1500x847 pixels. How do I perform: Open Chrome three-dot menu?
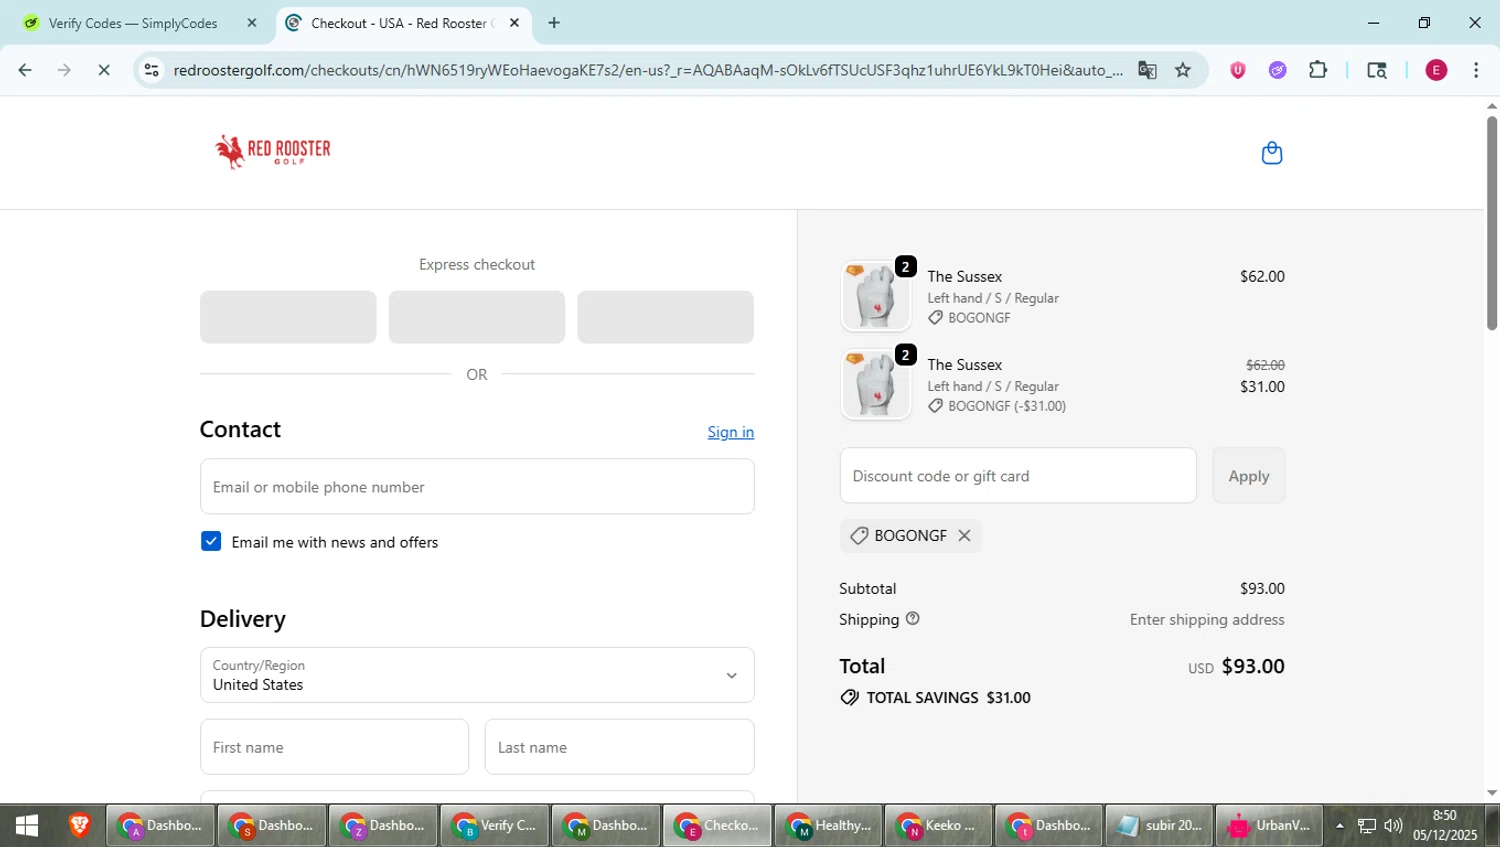point(1476,70)
